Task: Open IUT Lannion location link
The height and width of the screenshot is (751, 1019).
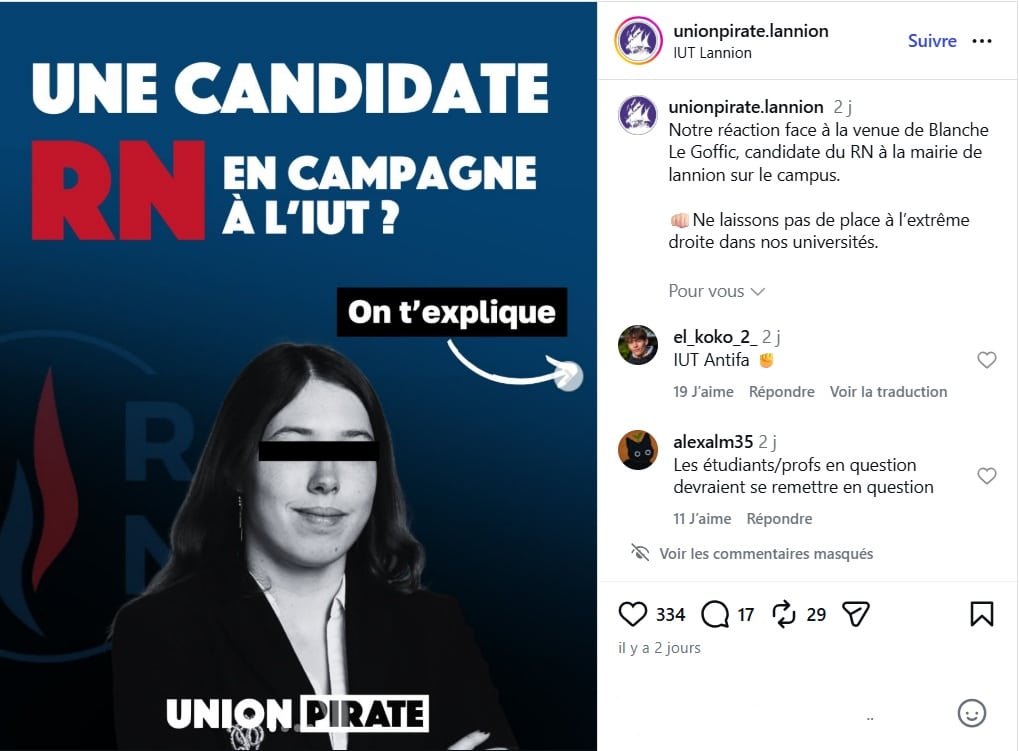Action: [x=712, y=53]
